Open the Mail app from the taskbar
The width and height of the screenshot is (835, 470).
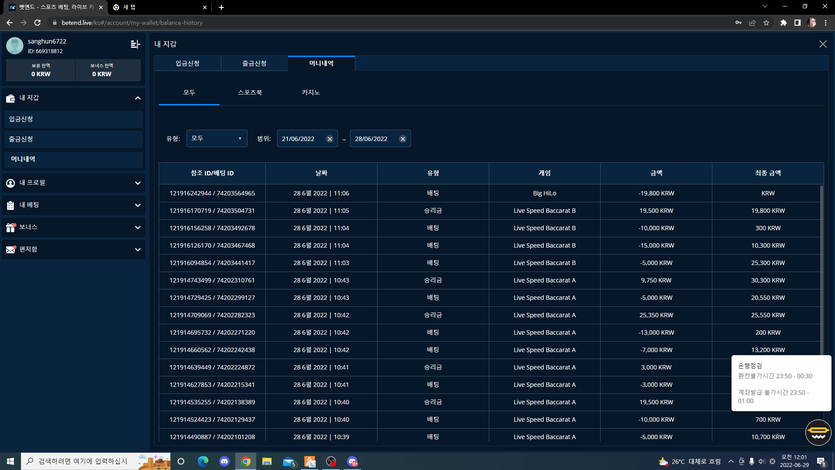pos(288,461)
